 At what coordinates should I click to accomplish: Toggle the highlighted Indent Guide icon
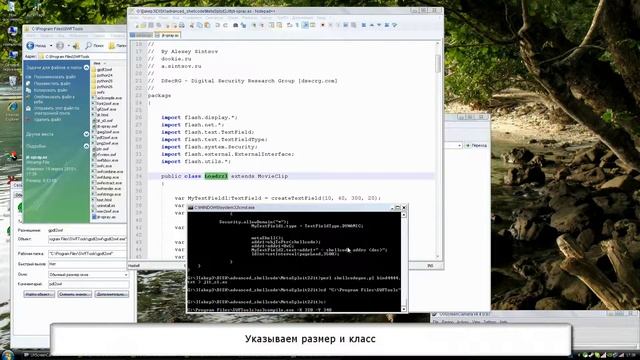305,25
